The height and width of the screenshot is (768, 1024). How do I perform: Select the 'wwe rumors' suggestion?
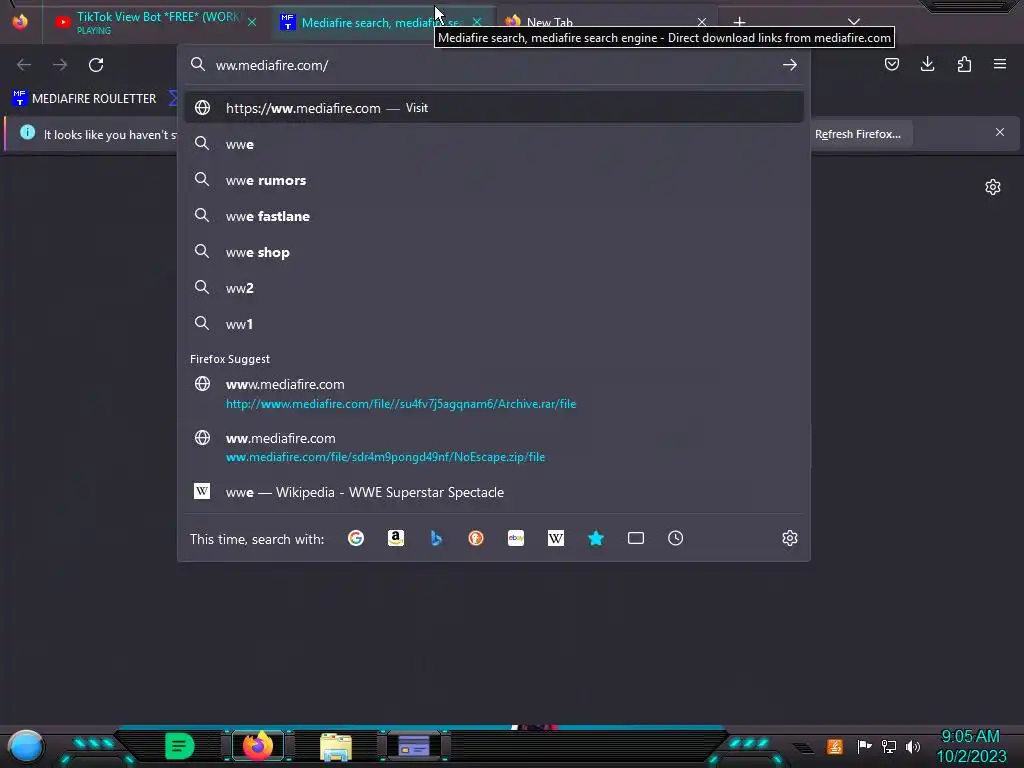click(494, 180)
